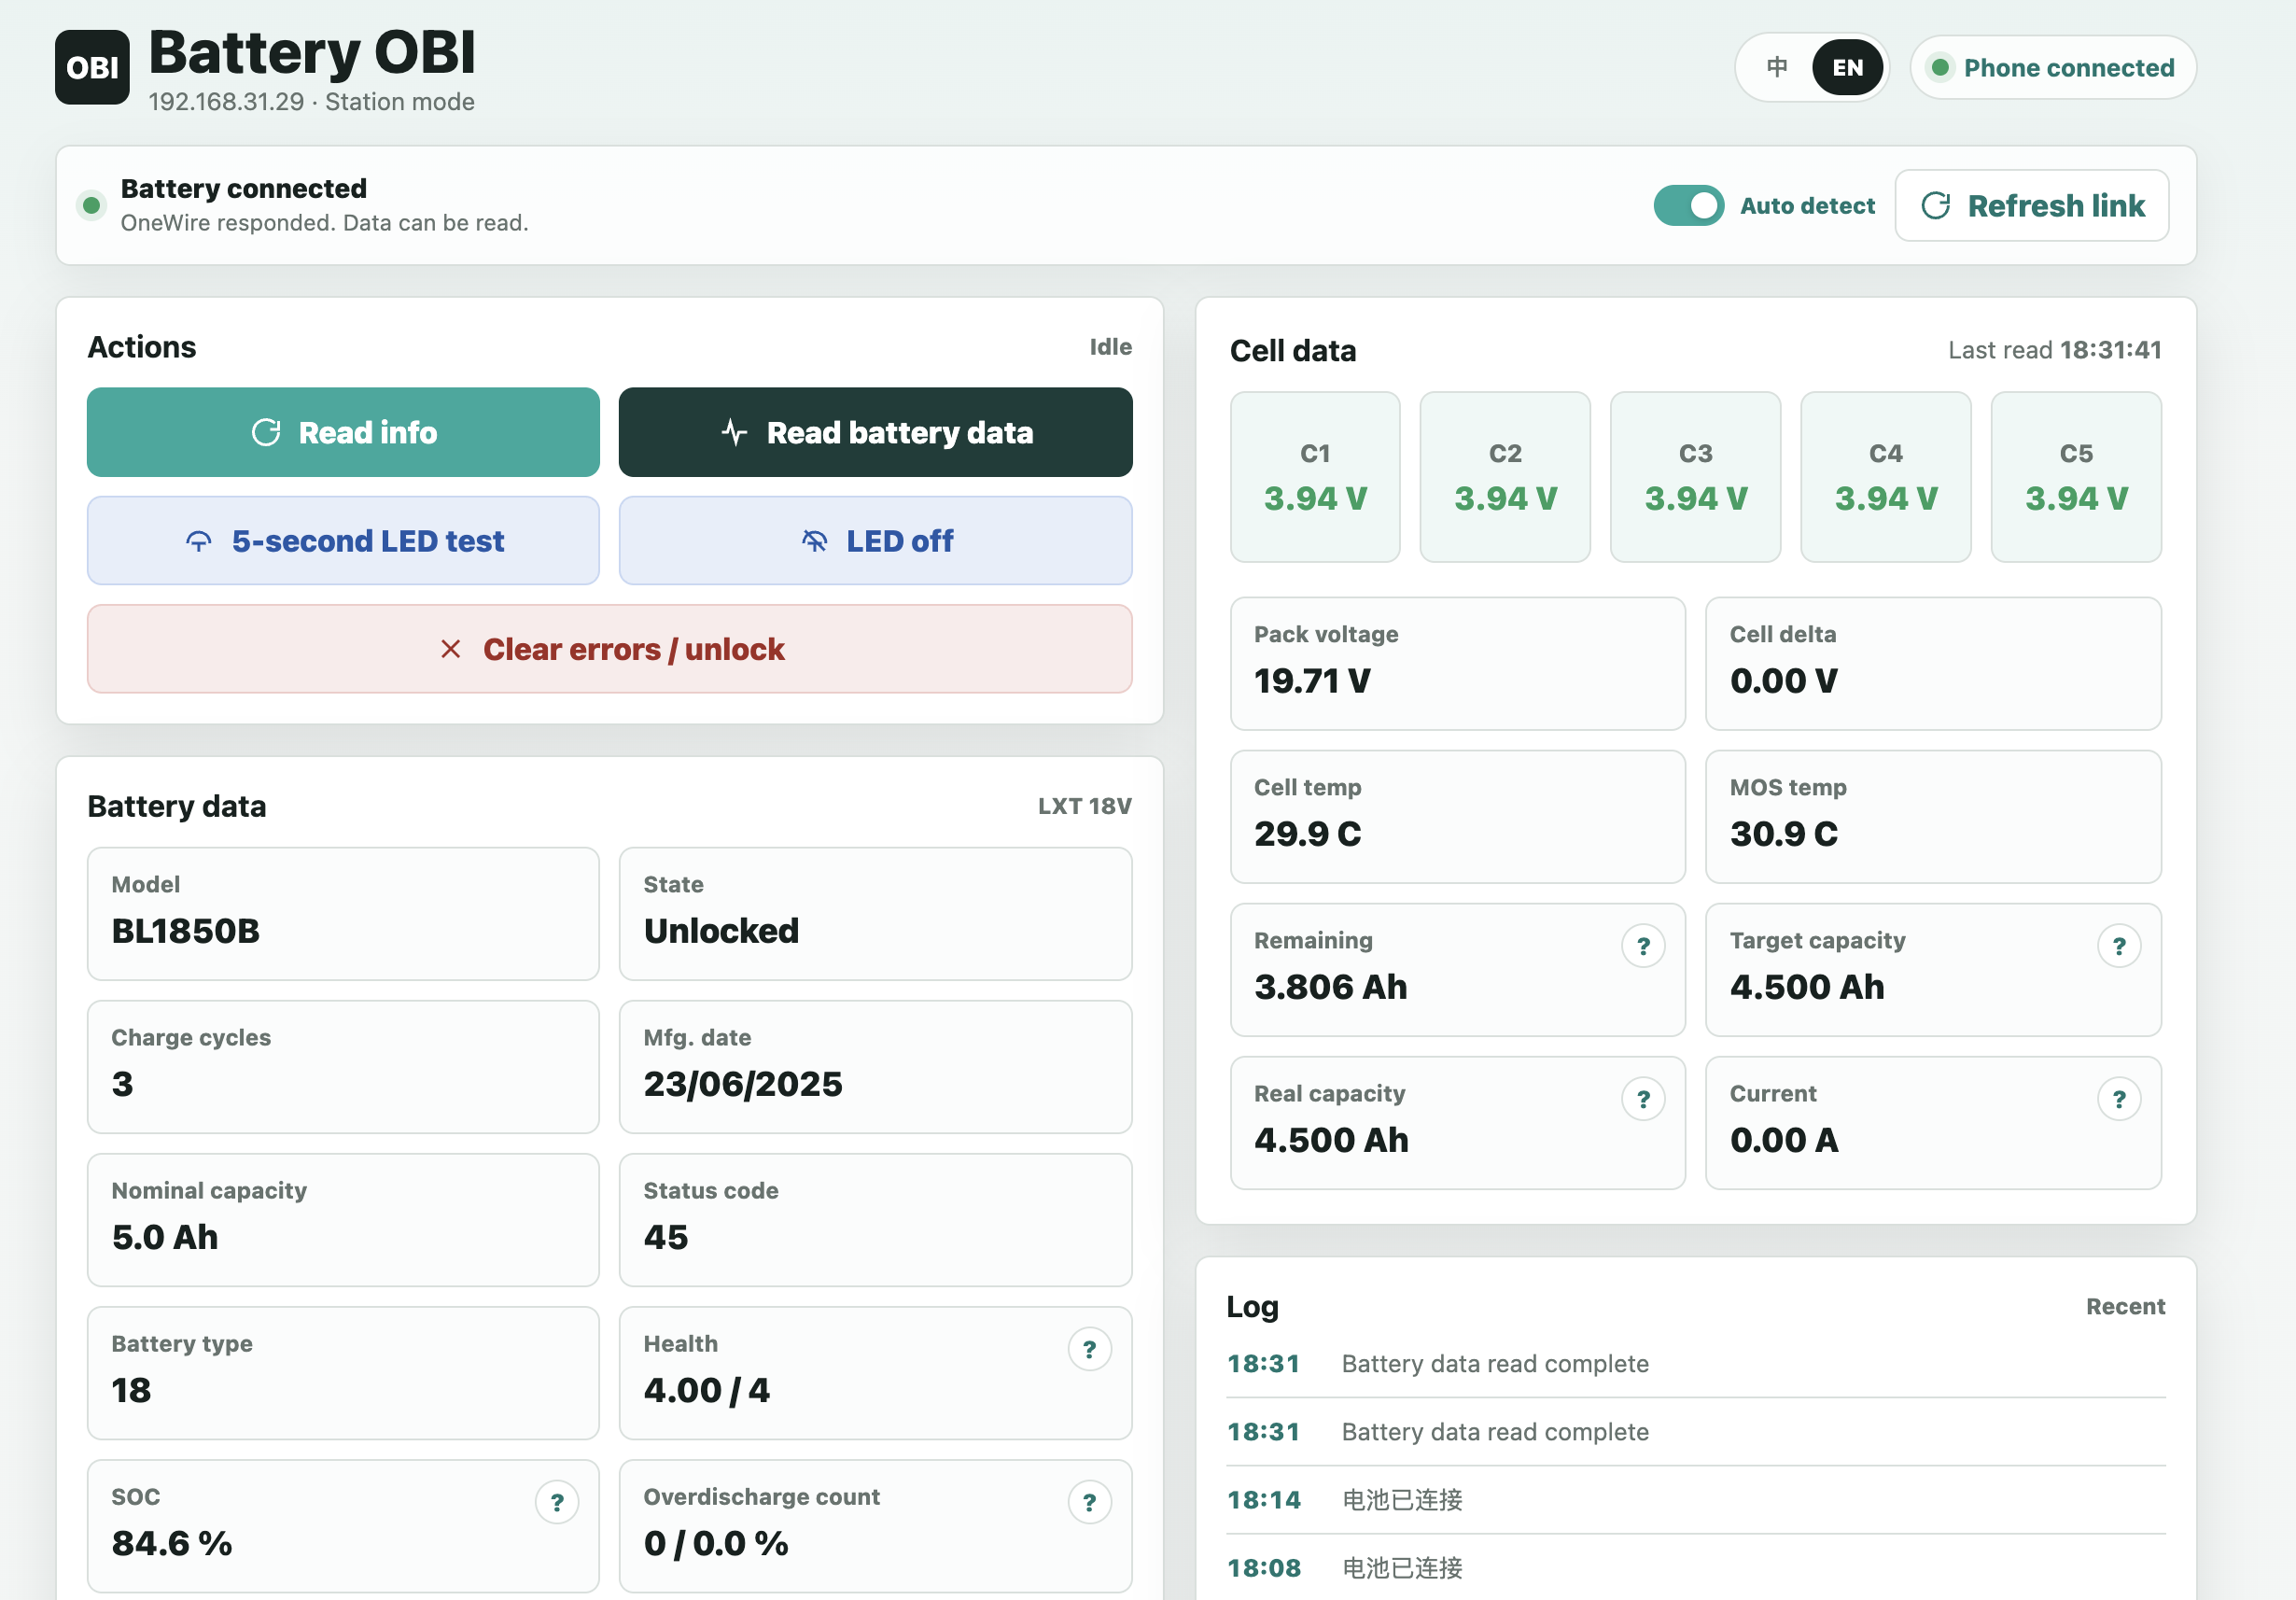Click the State Unlocked value
2296x1600 pixels.
click(x=721, y=931)
